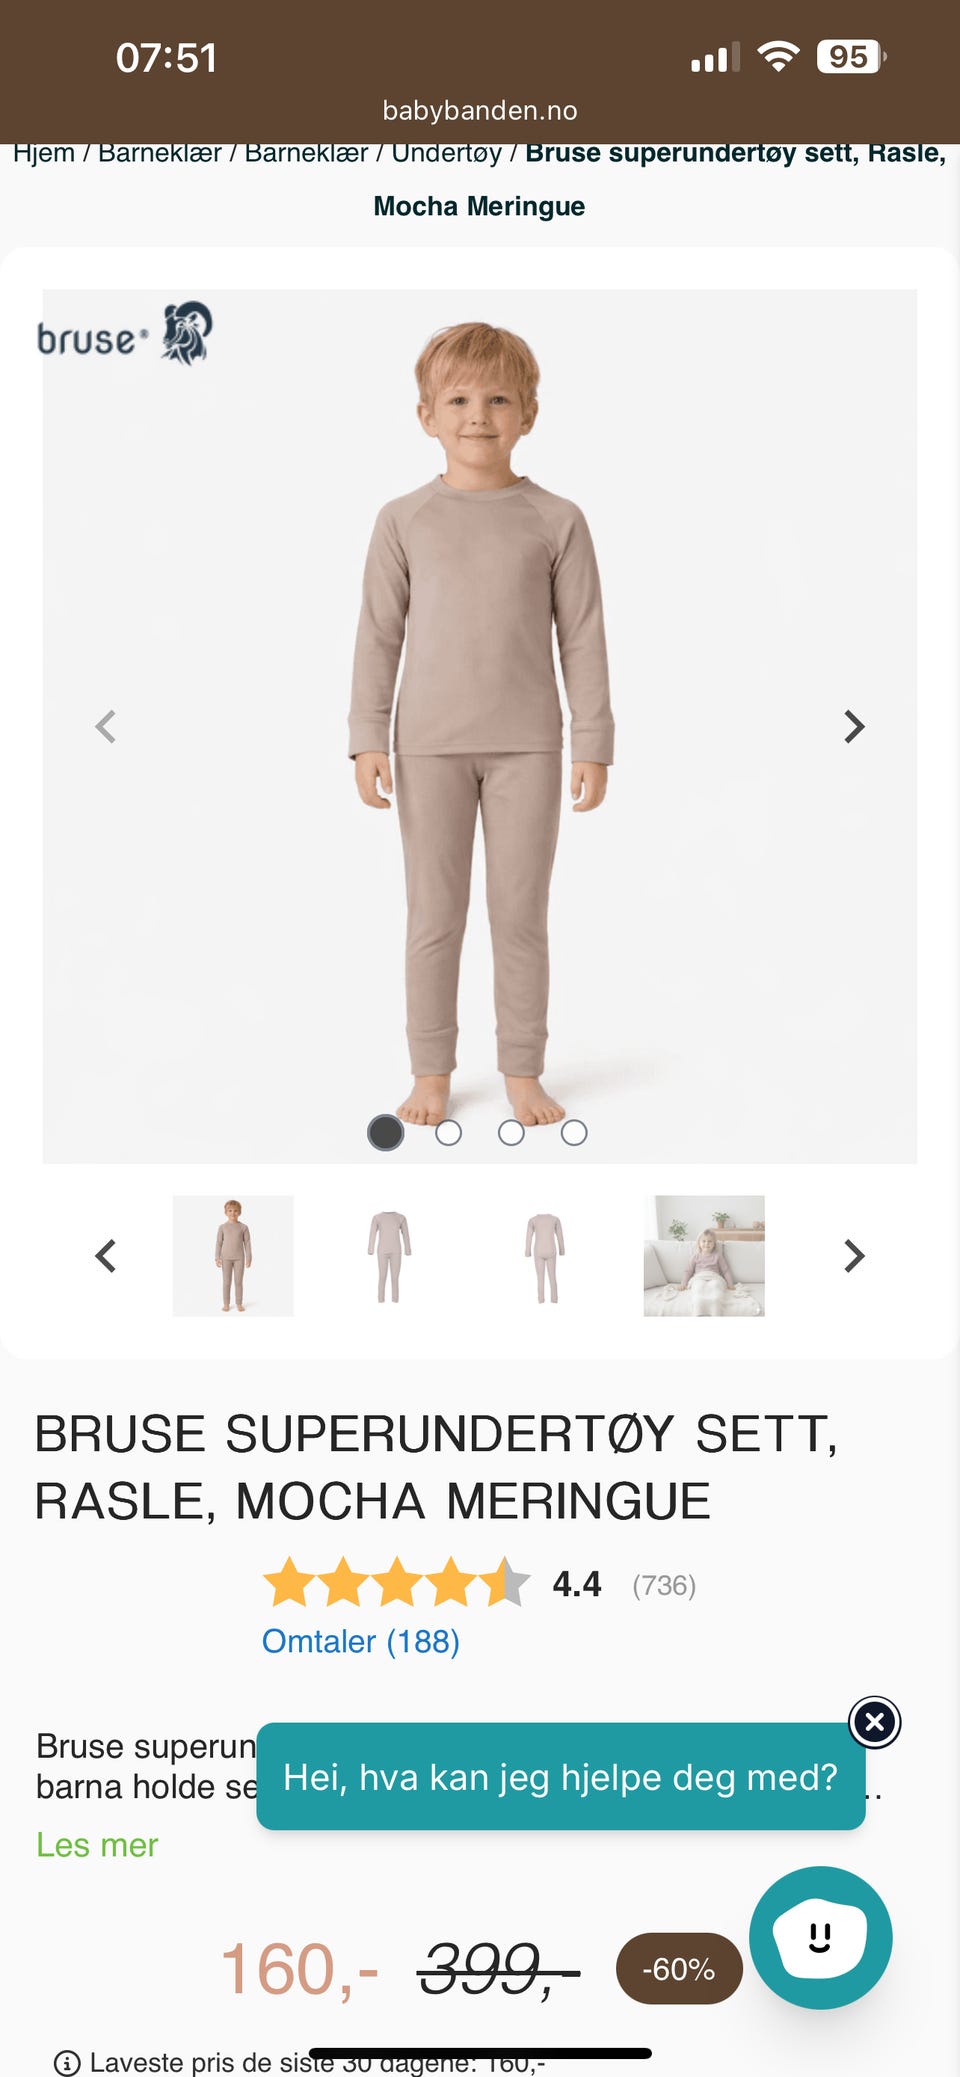Move thumbnail strip back with left chevron
This screenshot has width=960, height=2077.
(106, 1256)
